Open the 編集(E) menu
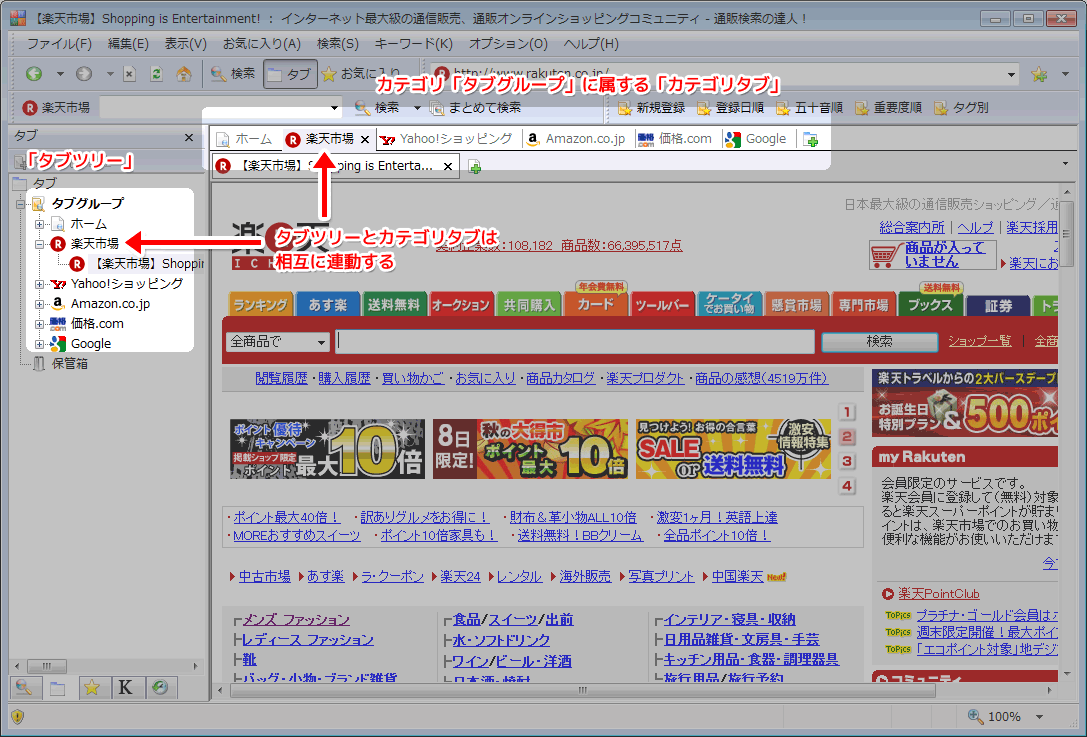1087x737 pixels. click(128, 44)
